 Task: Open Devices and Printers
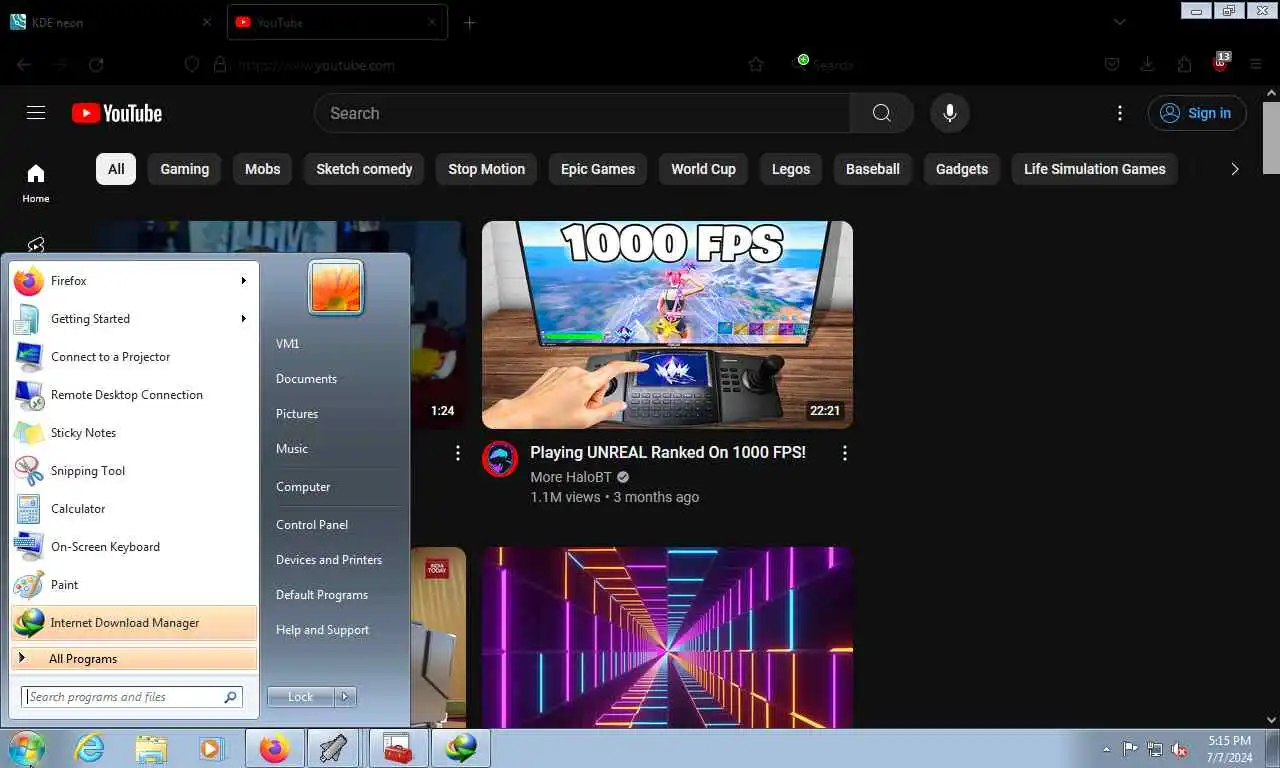[x=329, y=560]
